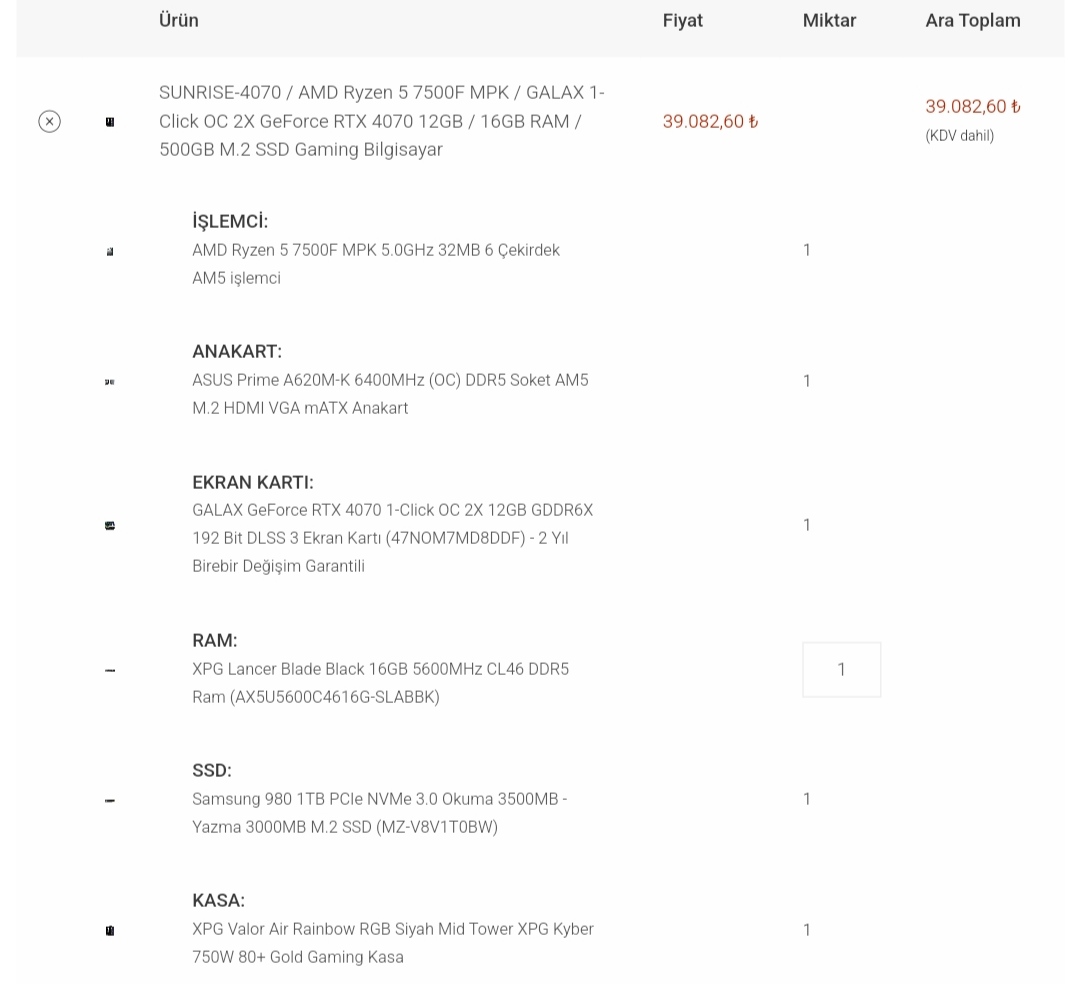Remove the SUNRISE-4070 computer from cart
This screenshot has height=984, width=1080.
[x=49, y=121]
